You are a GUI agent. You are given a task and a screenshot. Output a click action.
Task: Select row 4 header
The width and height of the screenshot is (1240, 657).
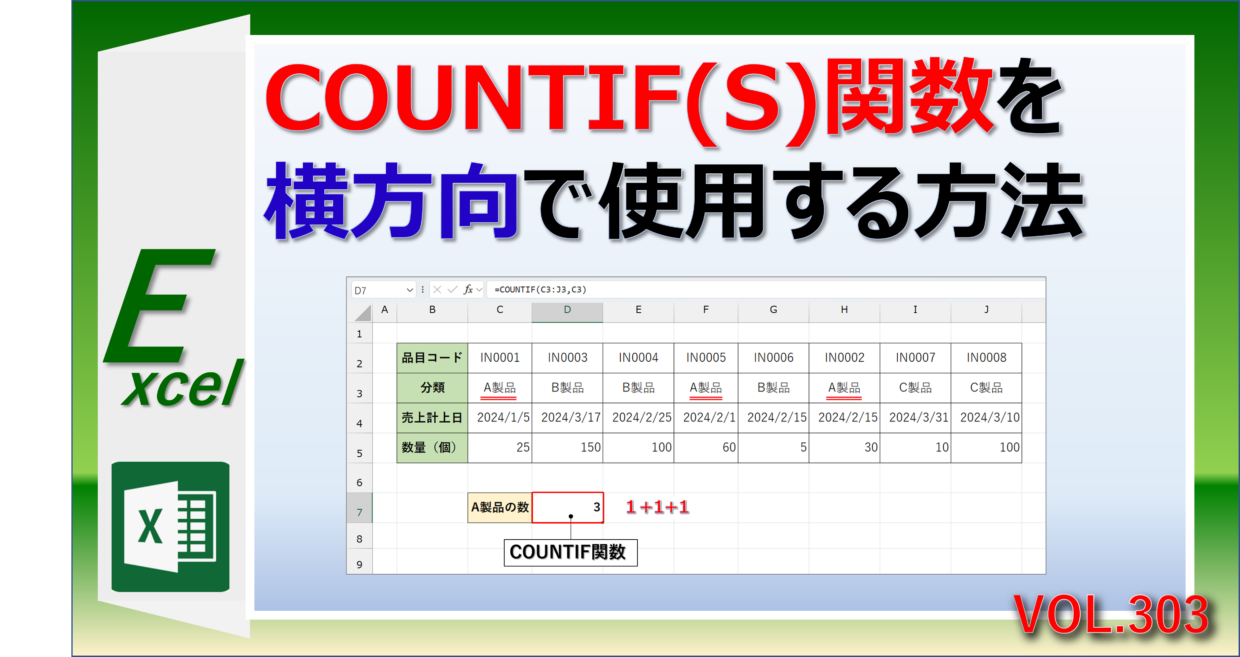[360, 418]
